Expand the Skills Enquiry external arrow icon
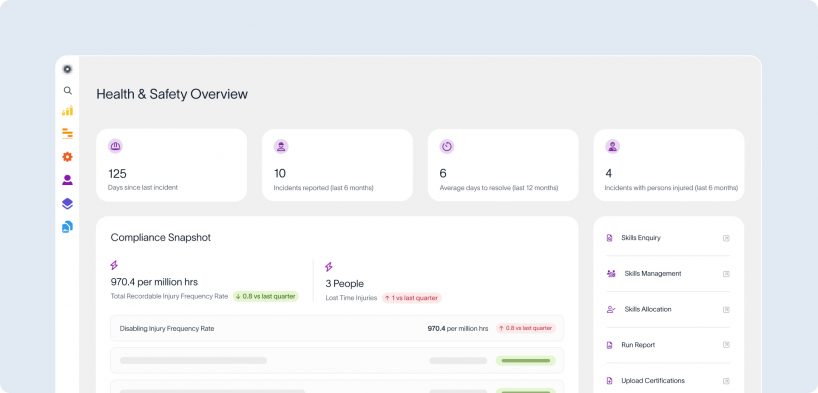Image resolution: width=818 pixels, height=393 pixels. [726, 238]
